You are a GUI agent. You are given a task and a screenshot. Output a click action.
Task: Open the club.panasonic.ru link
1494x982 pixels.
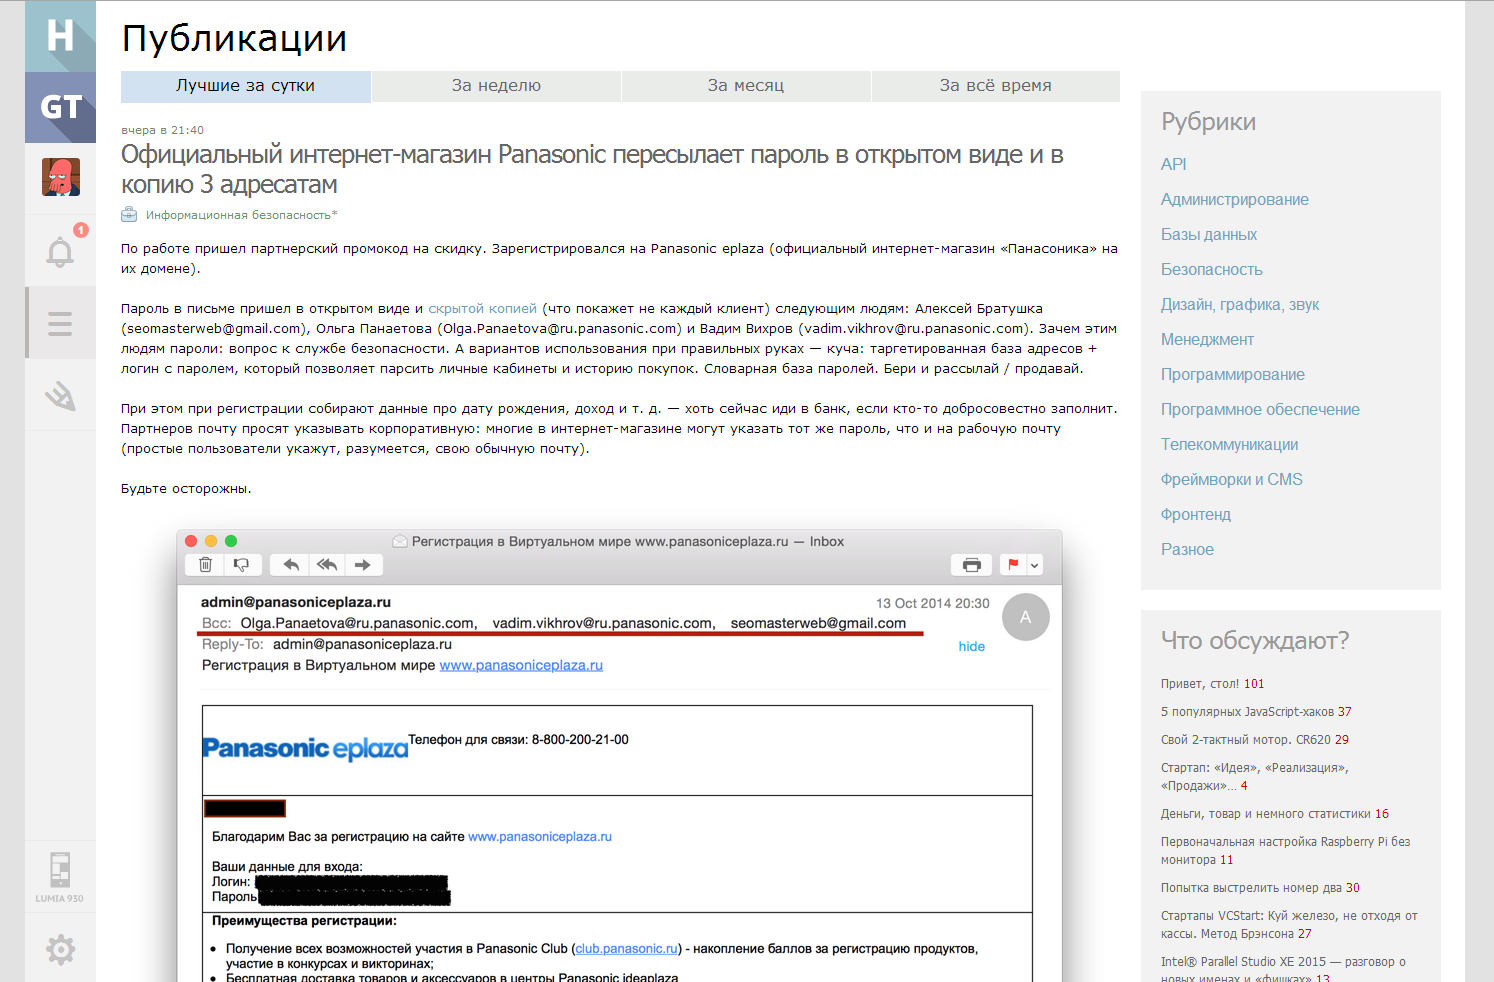(627, 949)
